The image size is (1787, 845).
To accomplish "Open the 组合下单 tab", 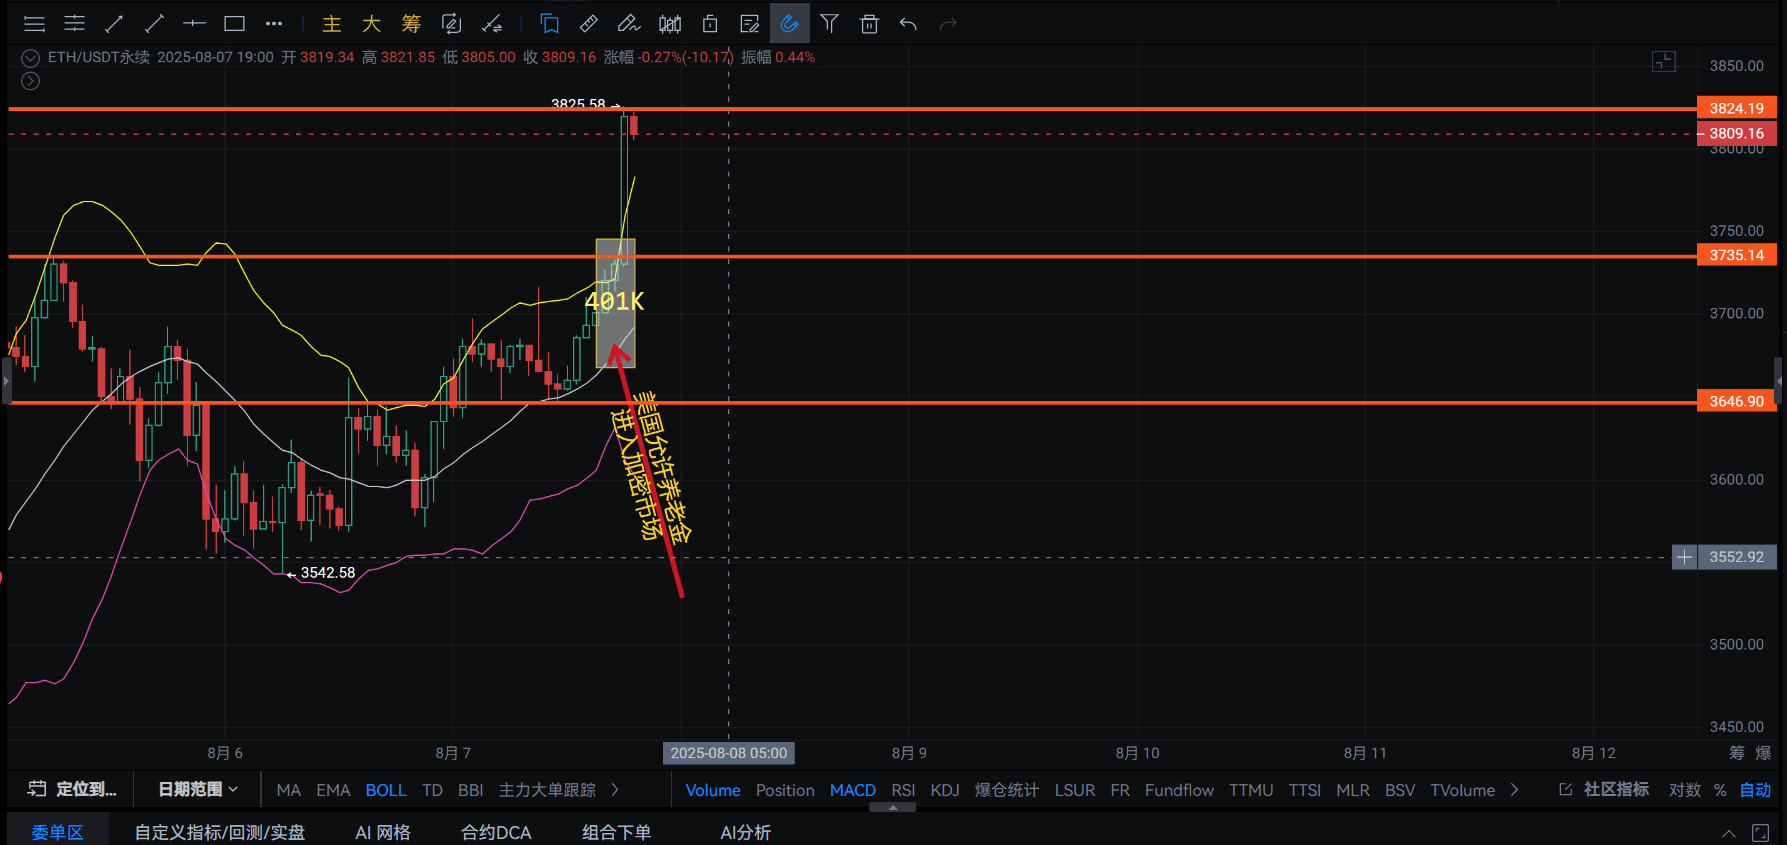I will pos(616,832).
